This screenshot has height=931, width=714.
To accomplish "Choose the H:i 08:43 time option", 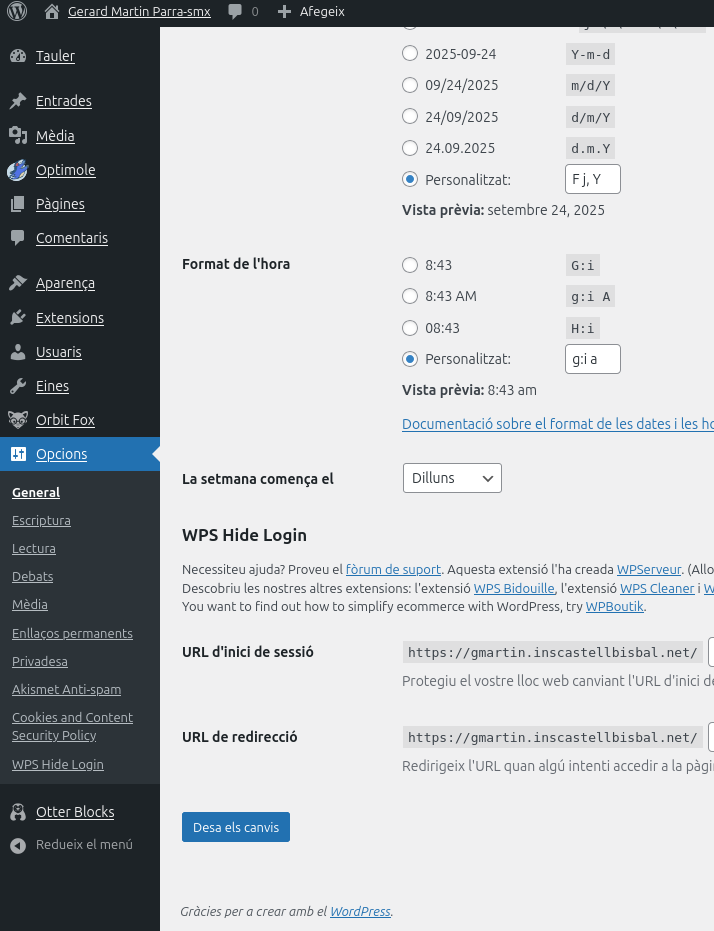I will [x=410, y=328].
